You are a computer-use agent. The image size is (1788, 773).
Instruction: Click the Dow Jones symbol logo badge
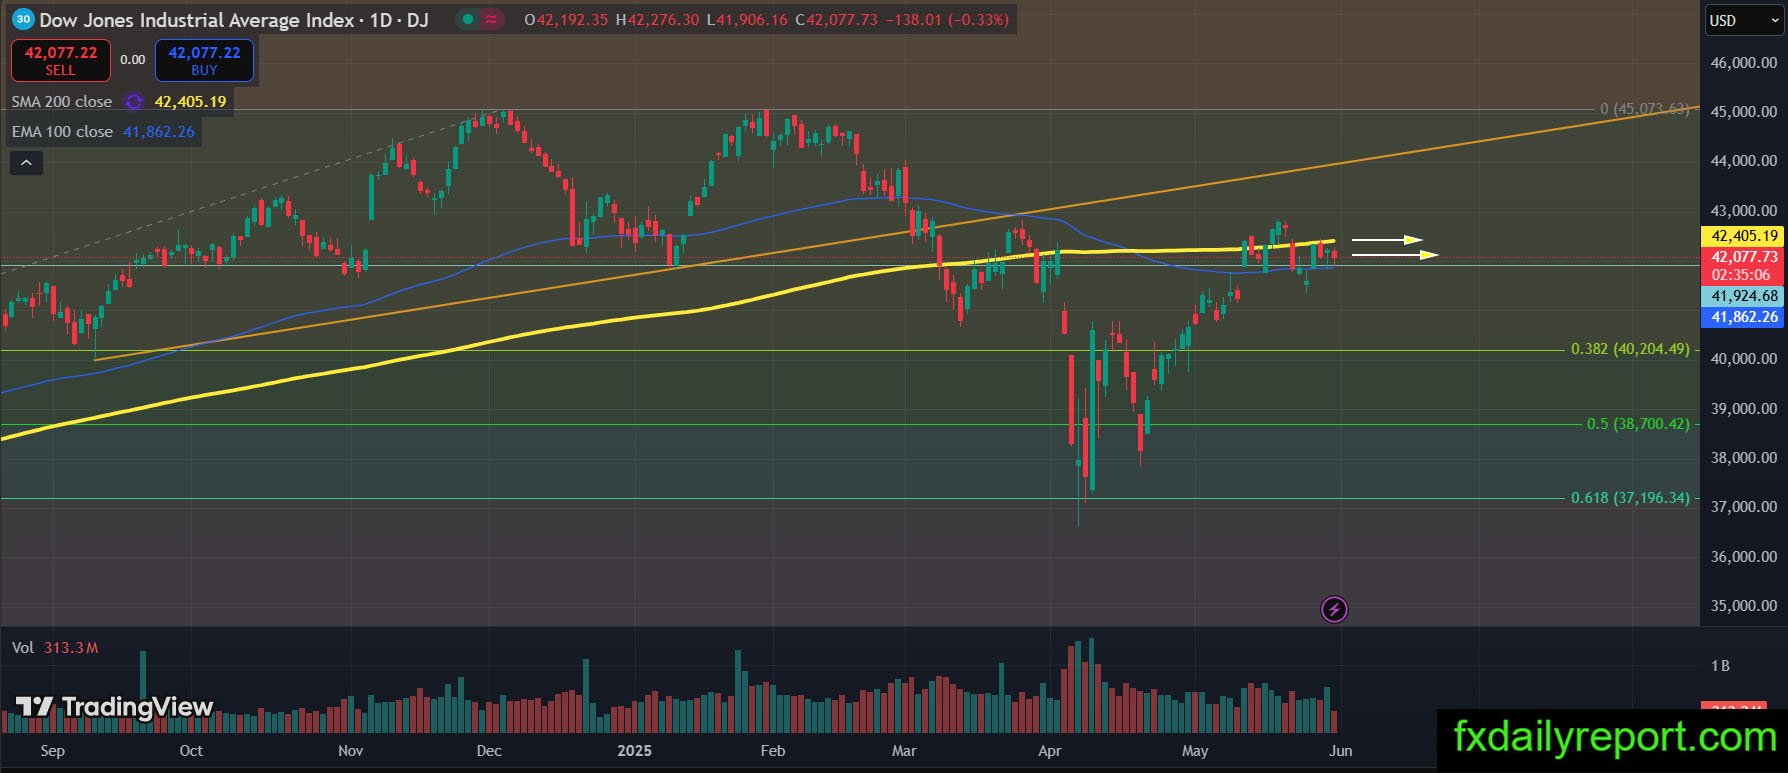point(23,19)
